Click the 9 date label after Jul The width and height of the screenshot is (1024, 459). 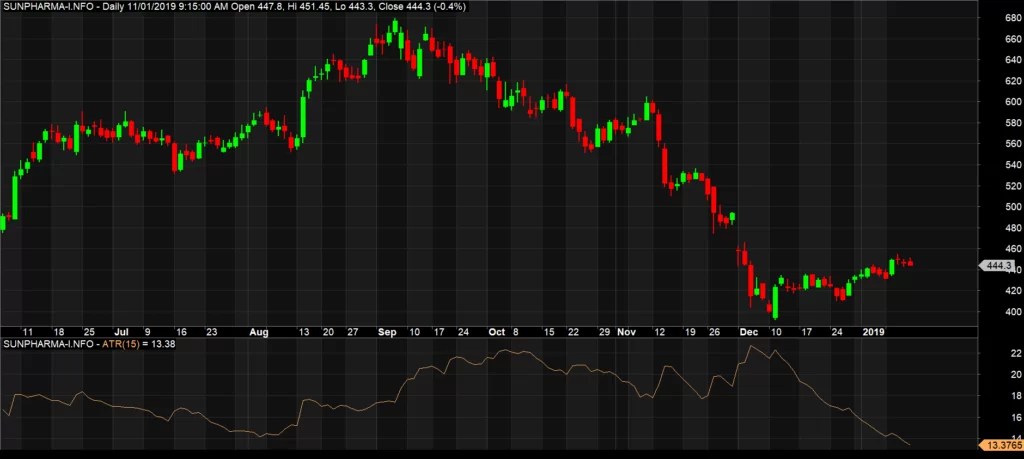148,332
